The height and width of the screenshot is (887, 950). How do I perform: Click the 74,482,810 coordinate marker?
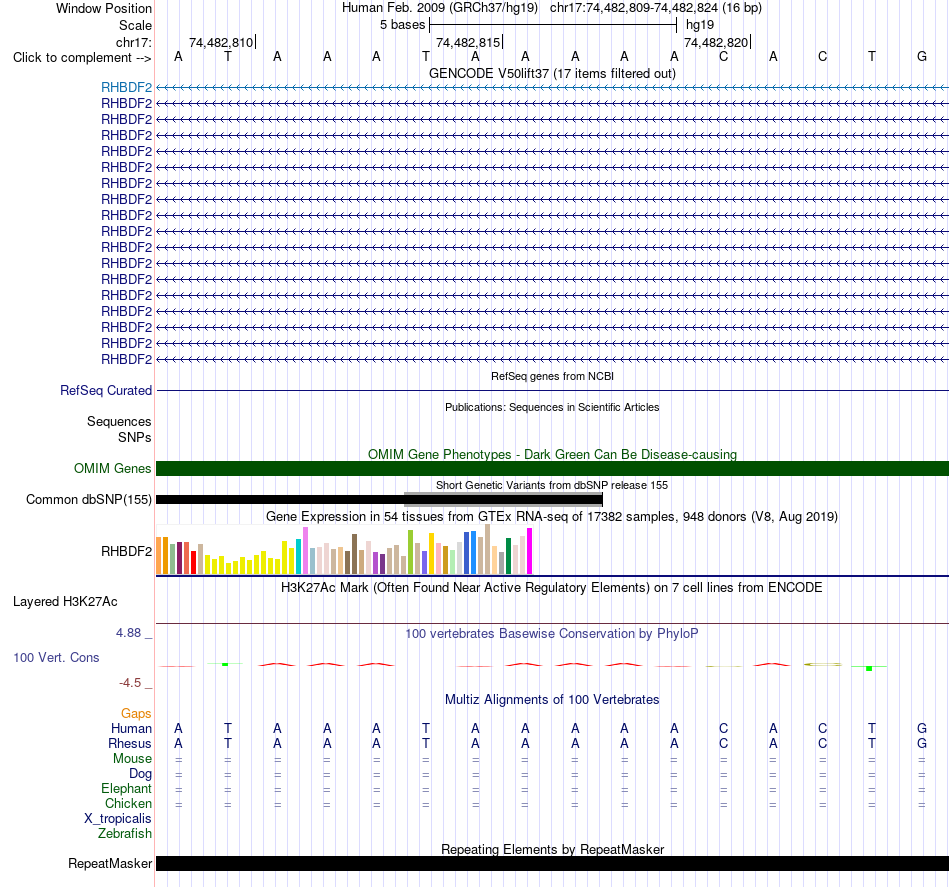click(221, 42)
